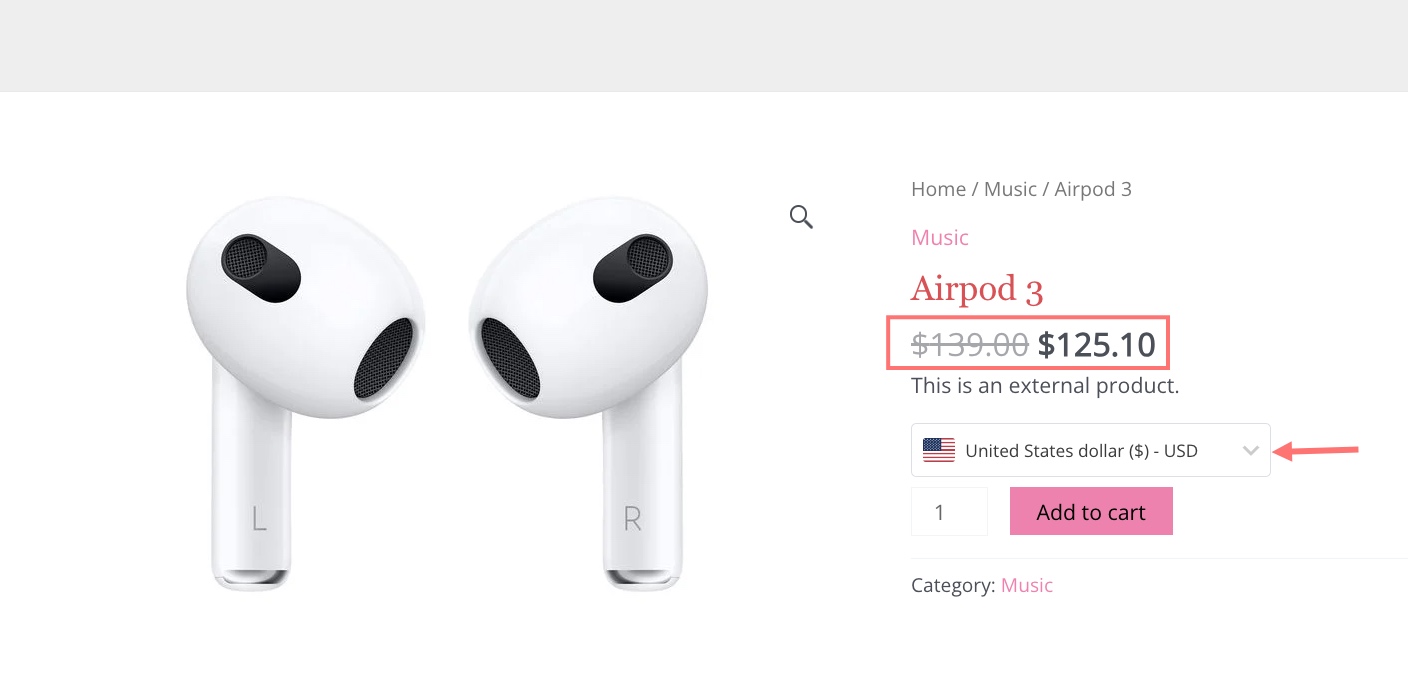1408x692 pixels.
Task: Expand the currency dropdown chevron arrow
Action: click(1250, 450)
